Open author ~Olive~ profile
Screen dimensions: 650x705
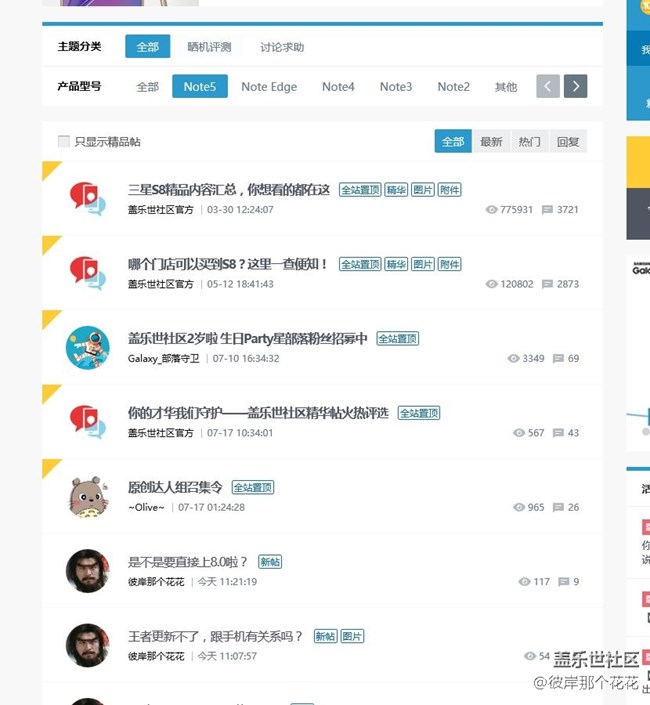pos(146,507)
